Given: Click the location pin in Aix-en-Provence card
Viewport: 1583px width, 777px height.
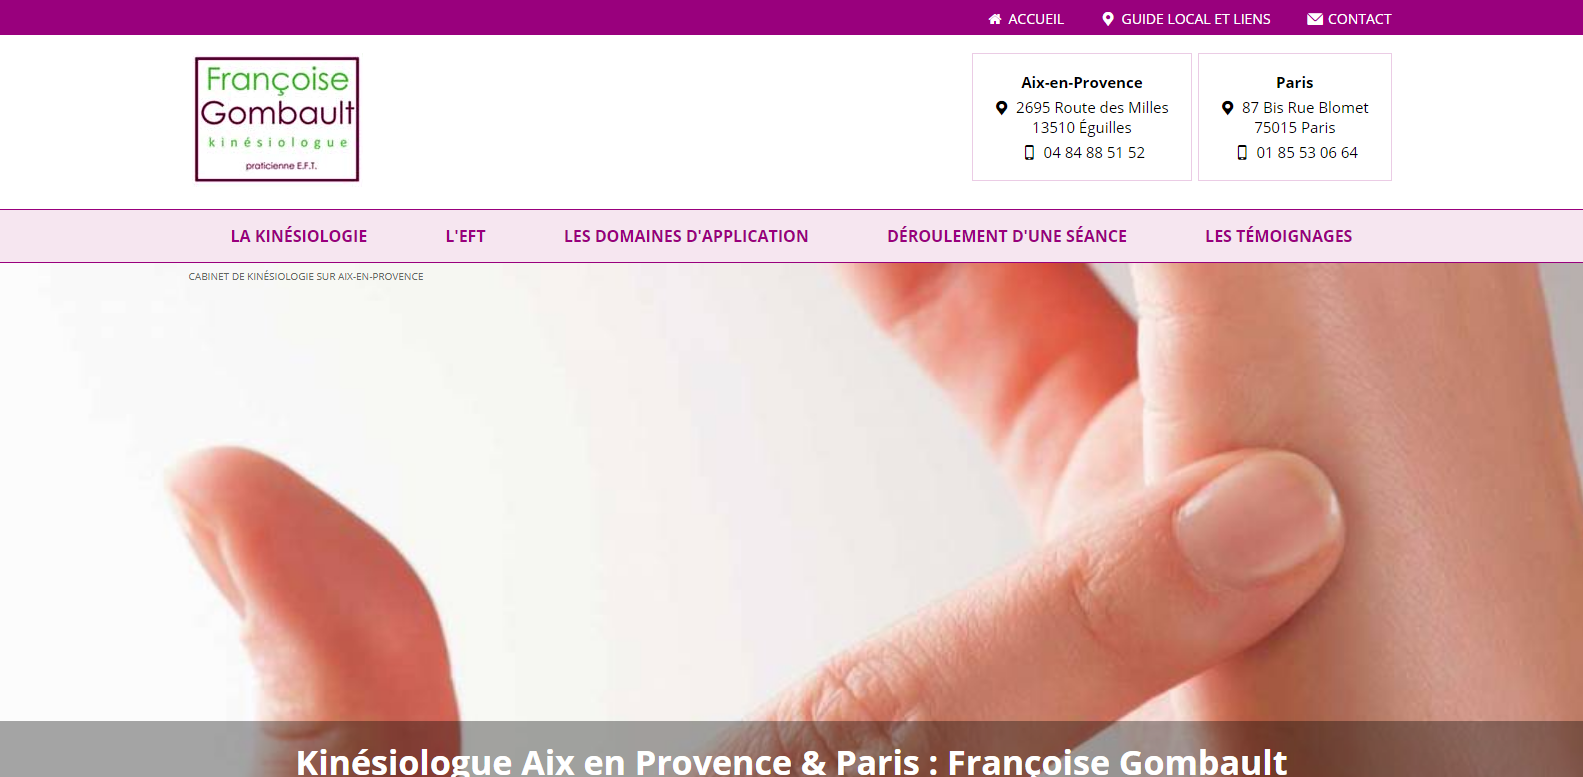Looking at the screenshot, I should click(1001, 108).
